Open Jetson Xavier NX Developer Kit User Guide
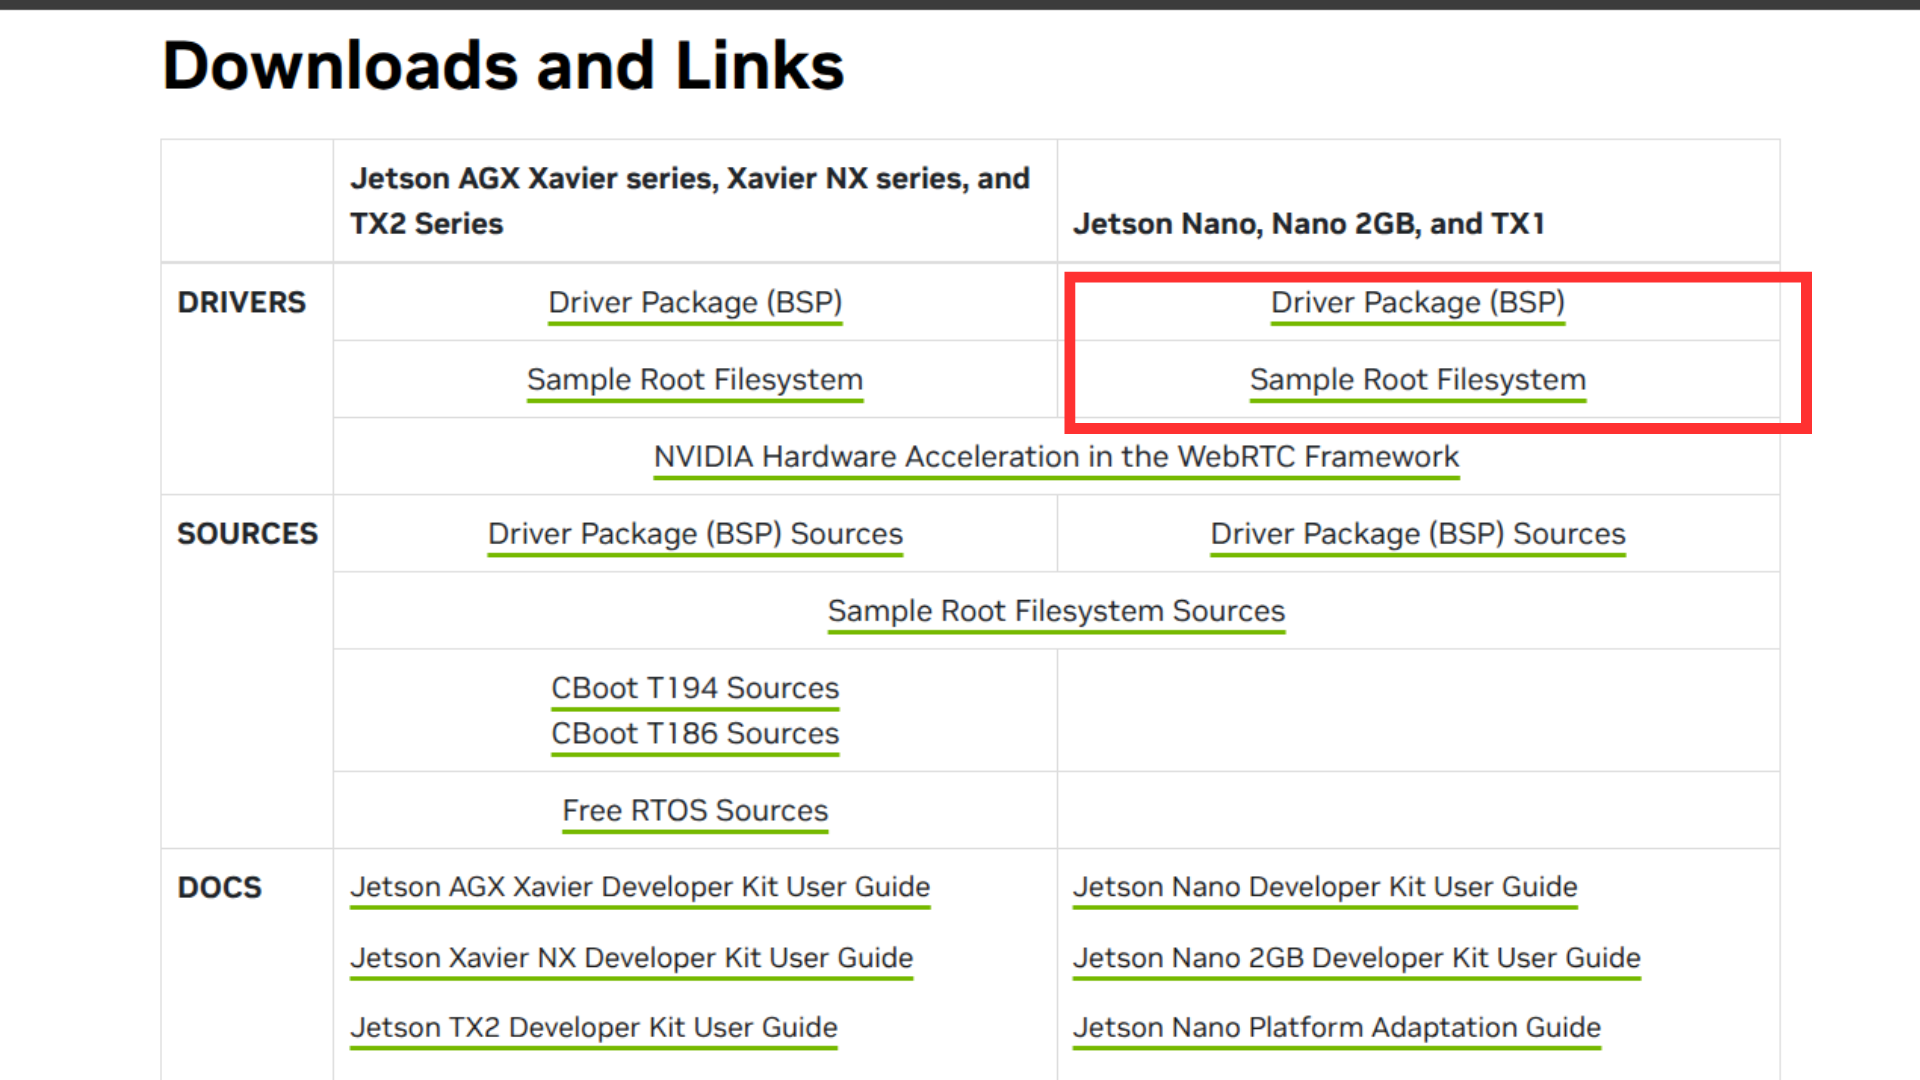 [631, 958]
